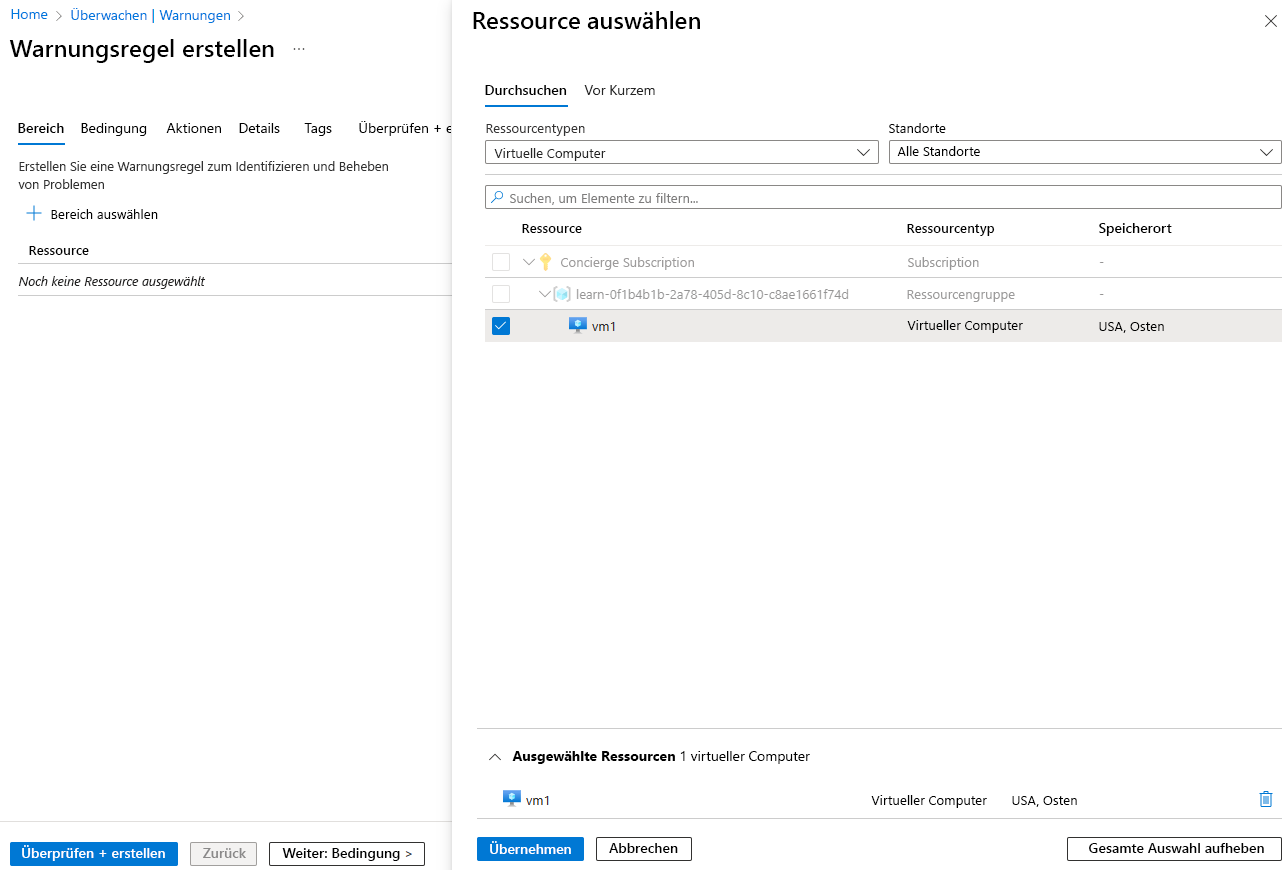Image resolution: width=1284 pixels, height=870 pixels.
Task: Click the plus icon for Bereich auswählen
Action: [34, 213]
